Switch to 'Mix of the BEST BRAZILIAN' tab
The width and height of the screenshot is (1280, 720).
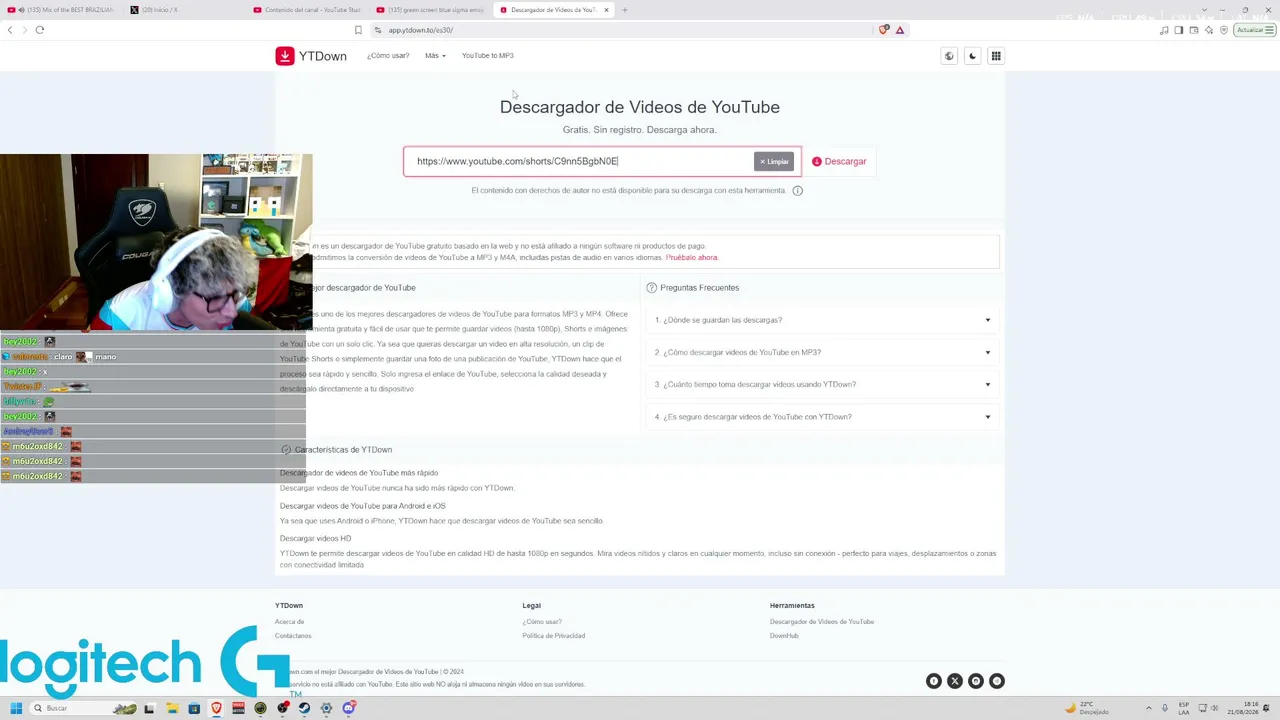click(64, 10)
